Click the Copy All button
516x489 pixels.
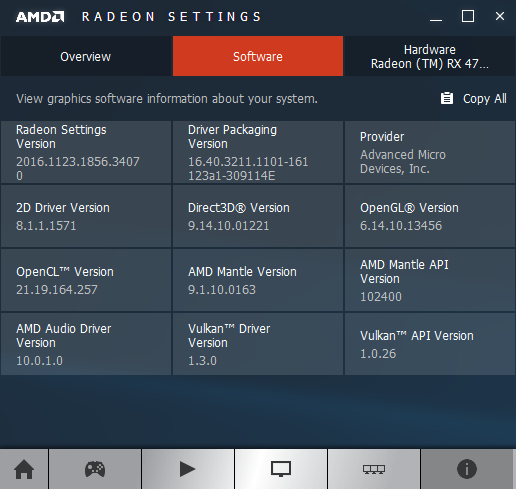pos(474,99)
